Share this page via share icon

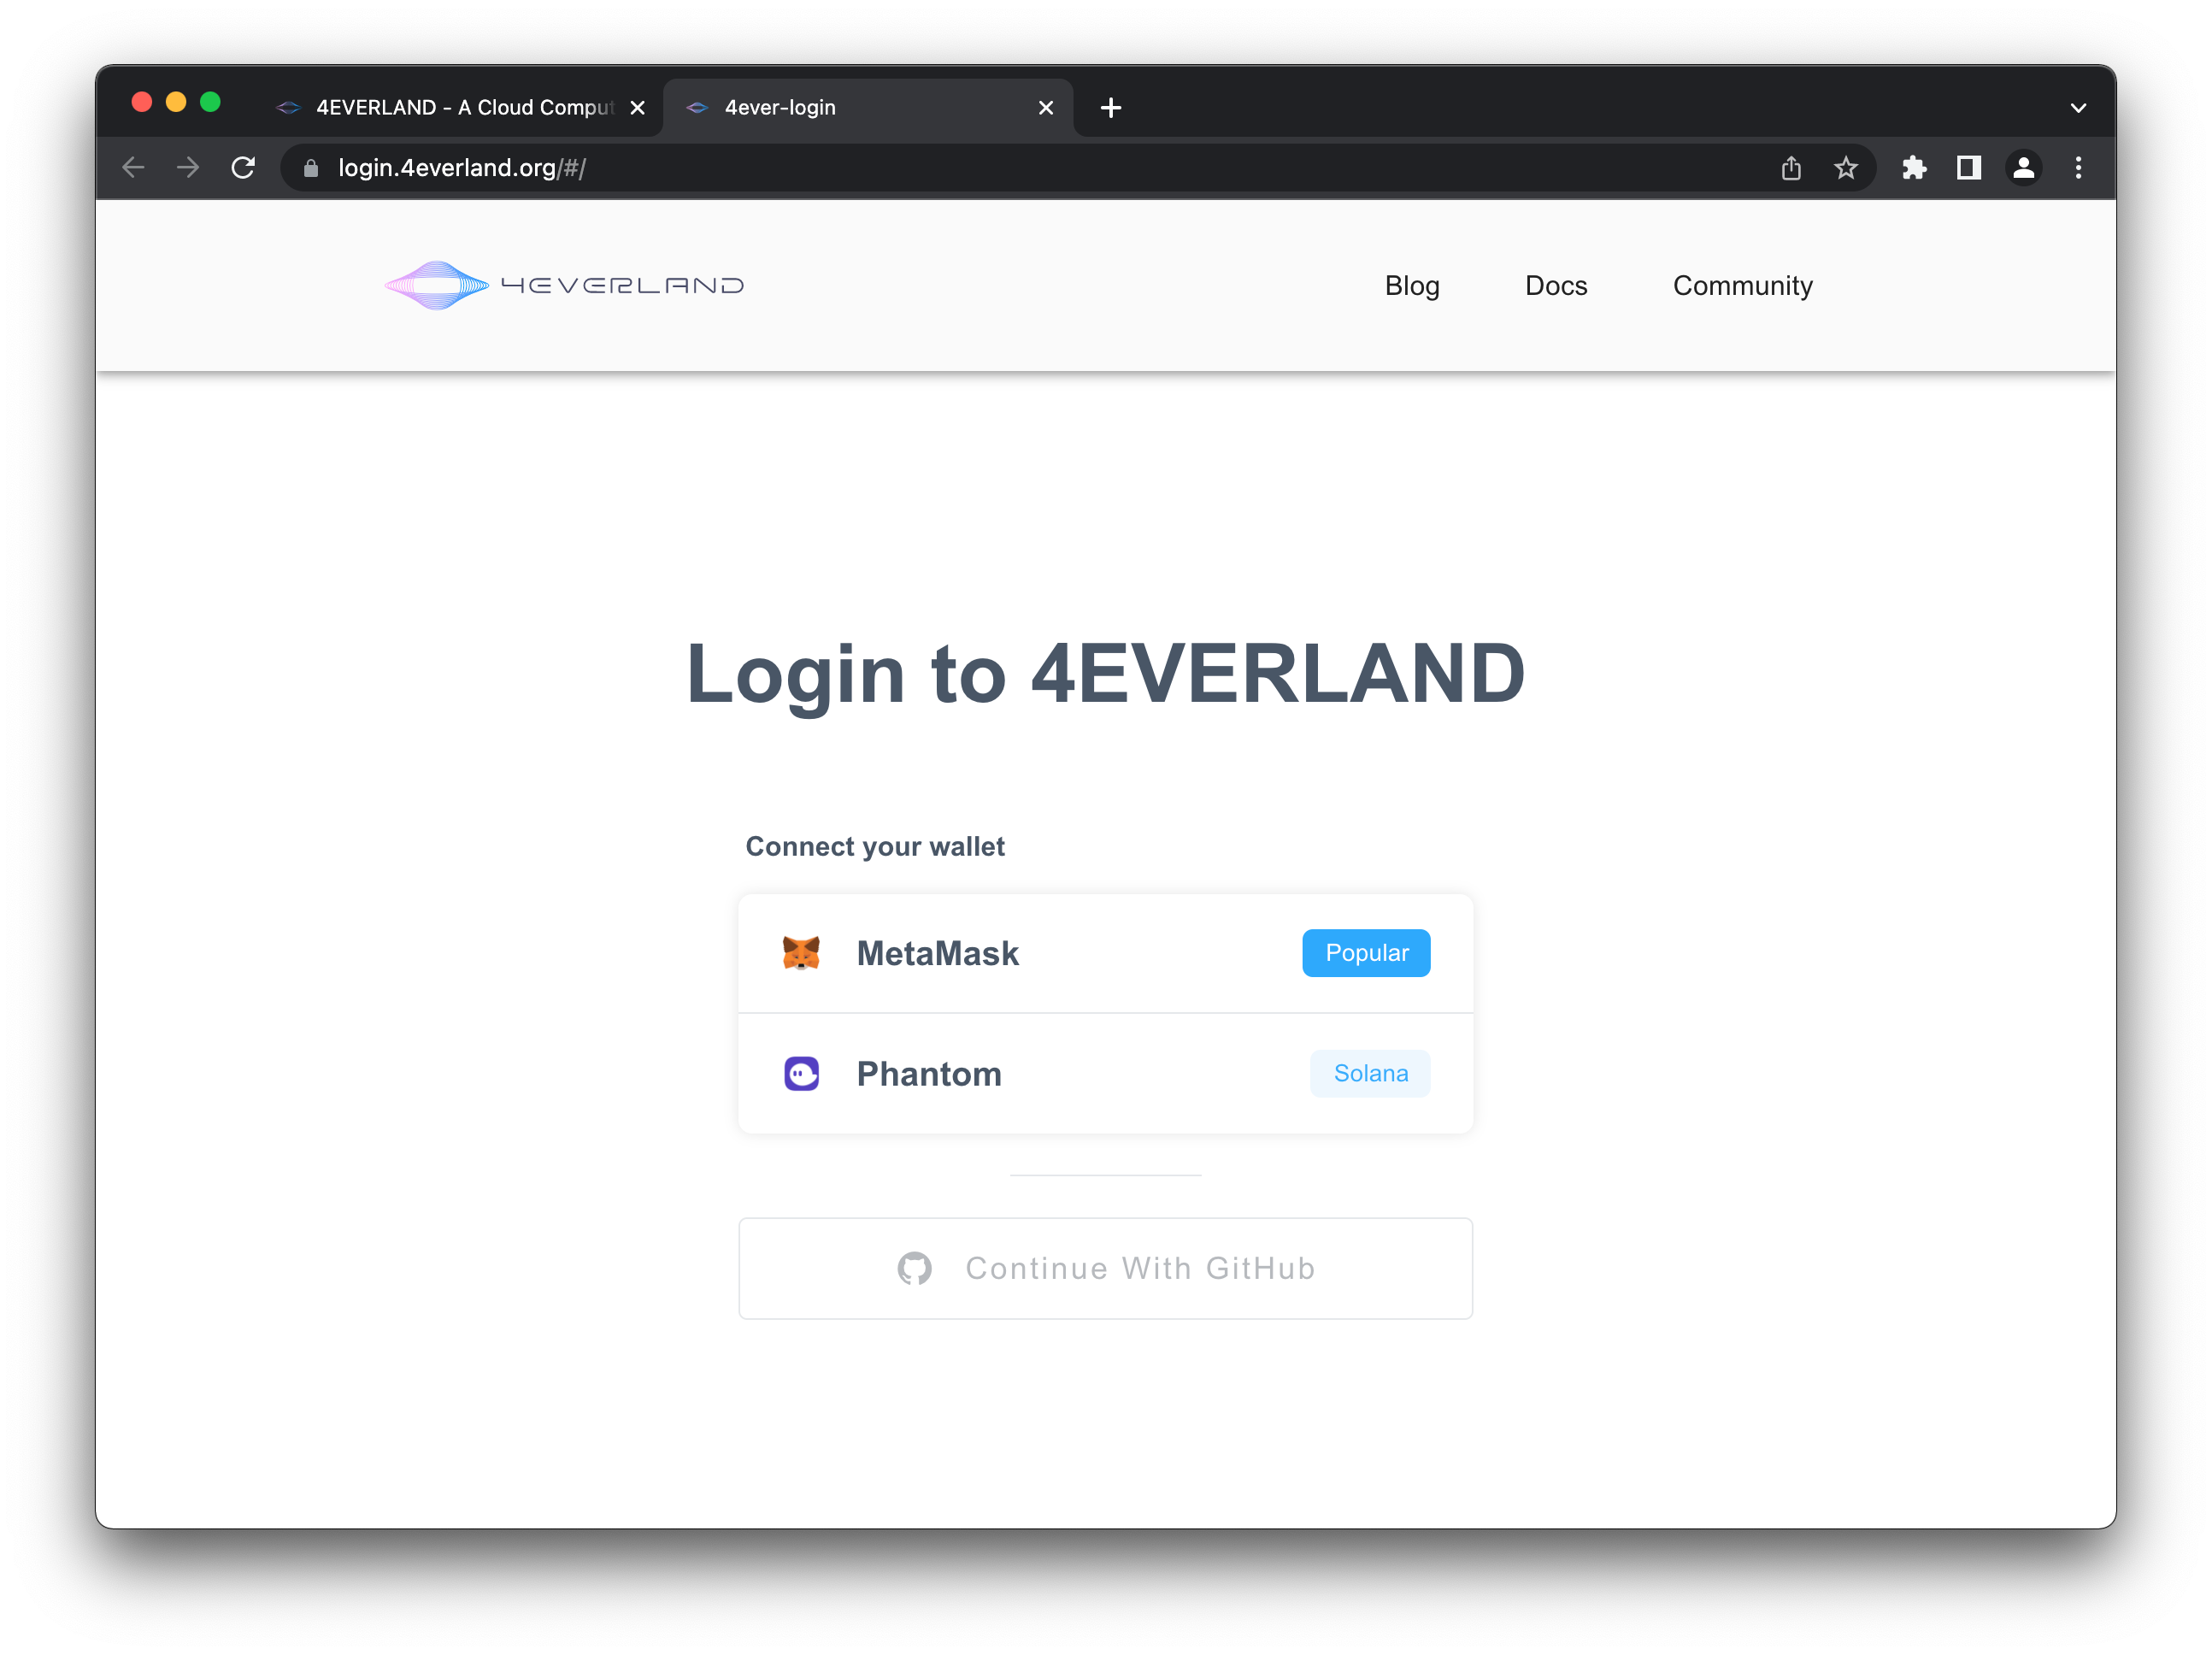click(x=1791, y=168)
